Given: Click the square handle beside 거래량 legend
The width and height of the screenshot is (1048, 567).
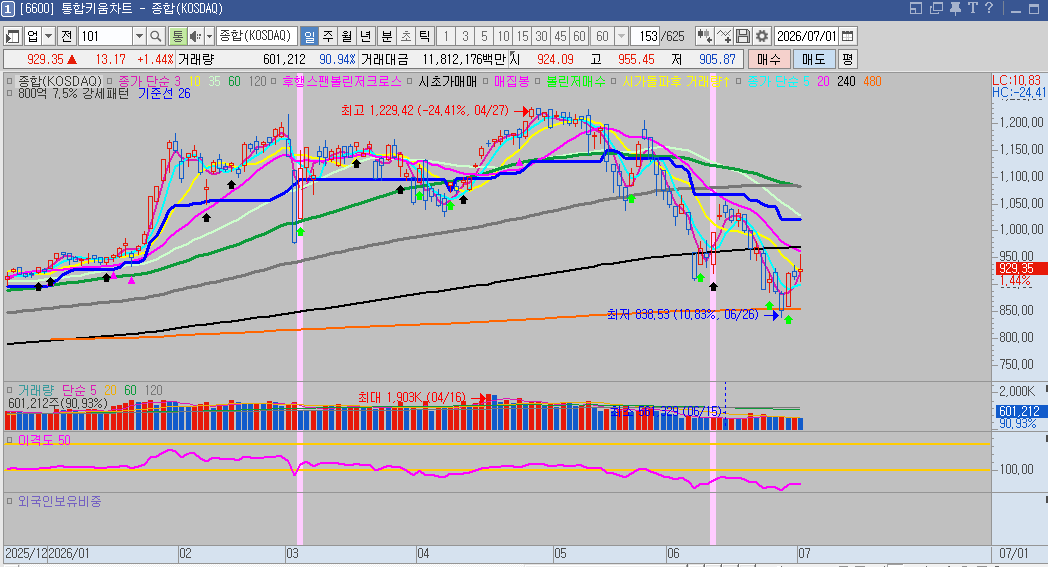Looking at the screenshot, I should pyautogui.click(x=9, y=390).
